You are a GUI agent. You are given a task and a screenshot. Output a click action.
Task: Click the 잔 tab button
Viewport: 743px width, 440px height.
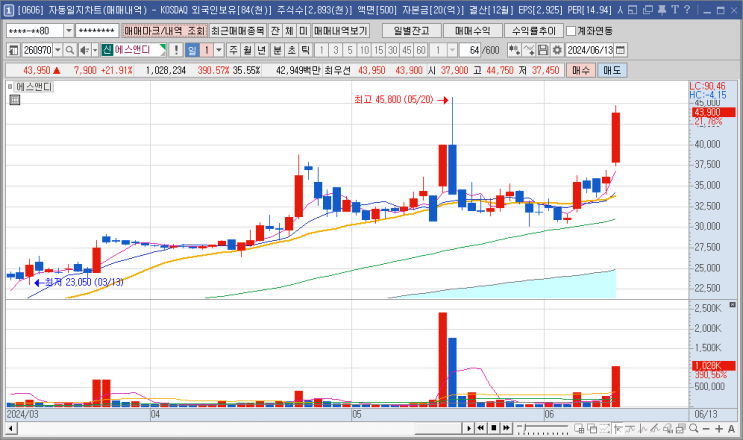coord(275,31)
